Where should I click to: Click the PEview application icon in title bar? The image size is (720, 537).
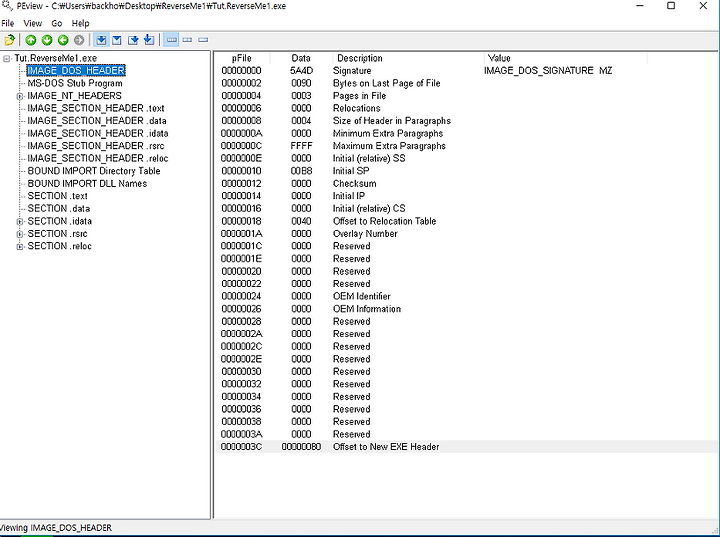[x=6, y=6]
